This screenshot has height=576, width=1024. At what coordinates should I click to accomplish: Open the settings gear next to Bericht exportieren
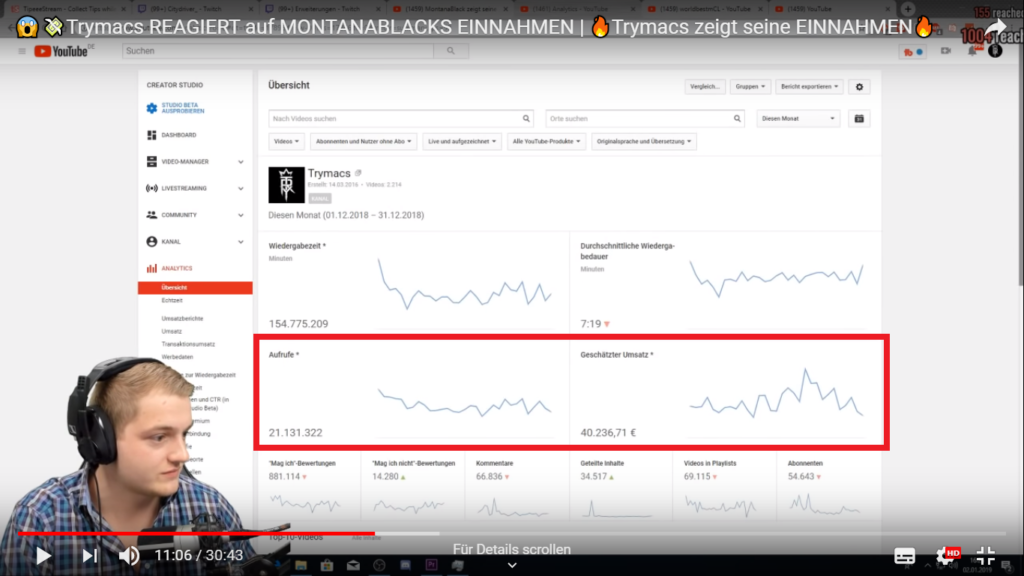[x=859, y=87]
